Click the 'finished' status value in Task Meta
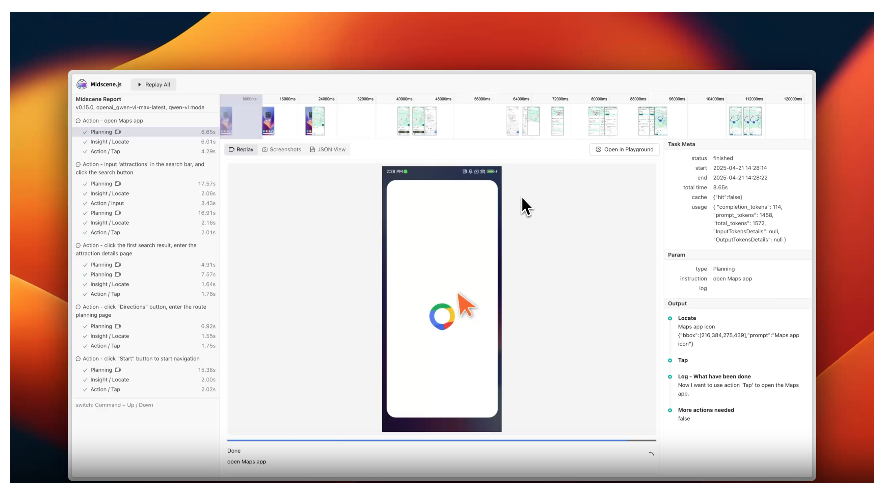This screenshot has width=879, height=483. click(723, 158)
